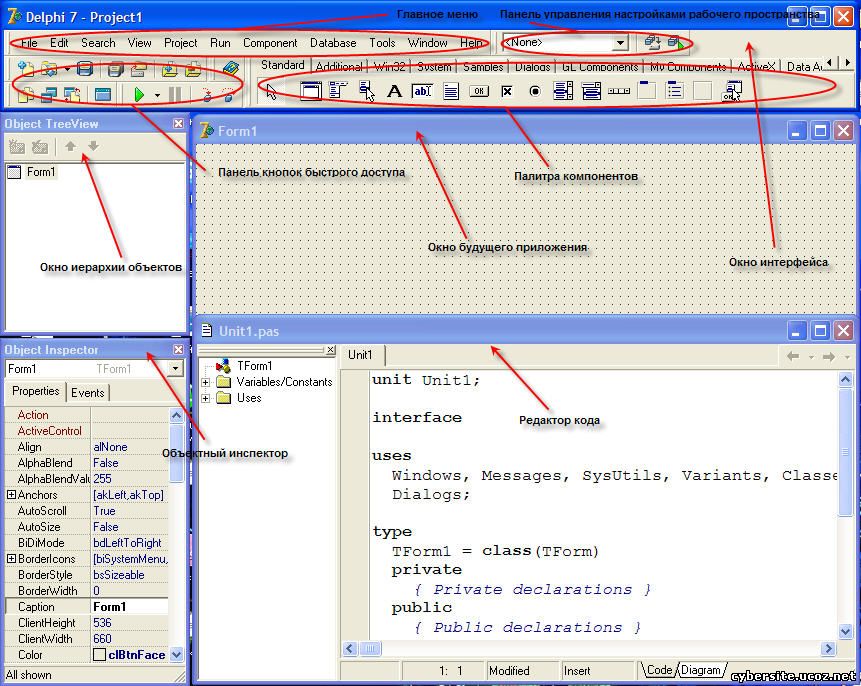The image size is (861, 686).
Task: Expand the Uses node in code explorer
Action: (x=205, y=398)
